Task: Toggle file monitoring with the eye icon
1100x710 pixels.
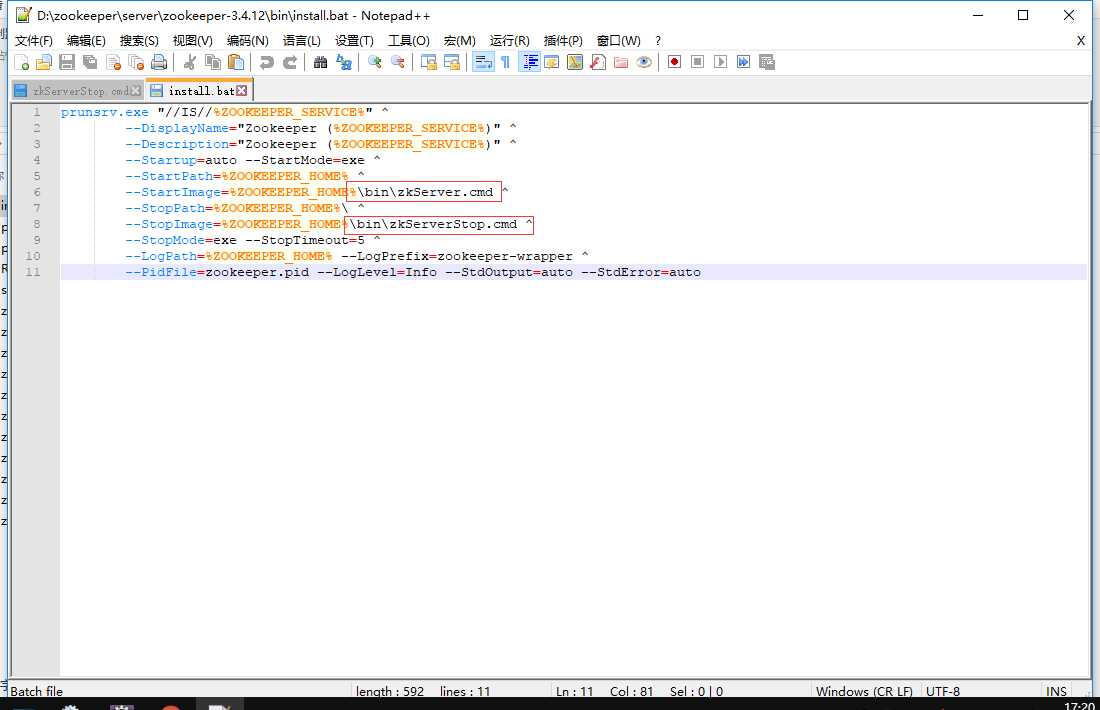Action: [644, 62]
